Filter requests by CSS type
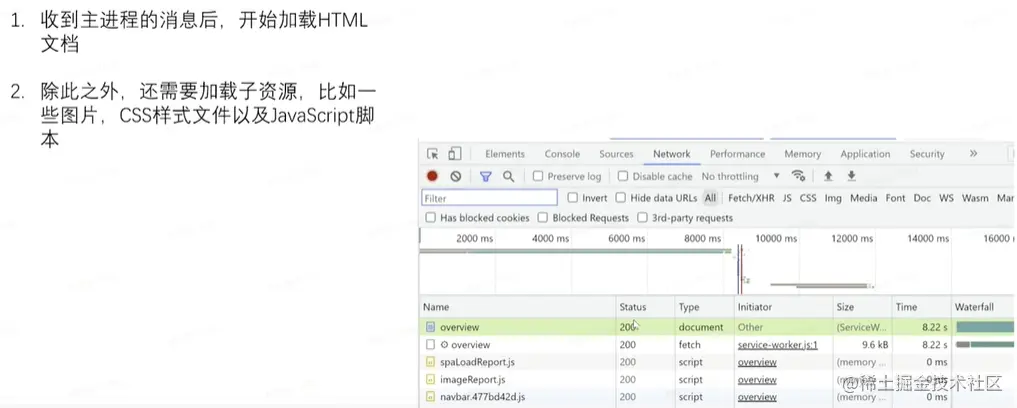Screen dimensions: 1017x408 point(808,198)
